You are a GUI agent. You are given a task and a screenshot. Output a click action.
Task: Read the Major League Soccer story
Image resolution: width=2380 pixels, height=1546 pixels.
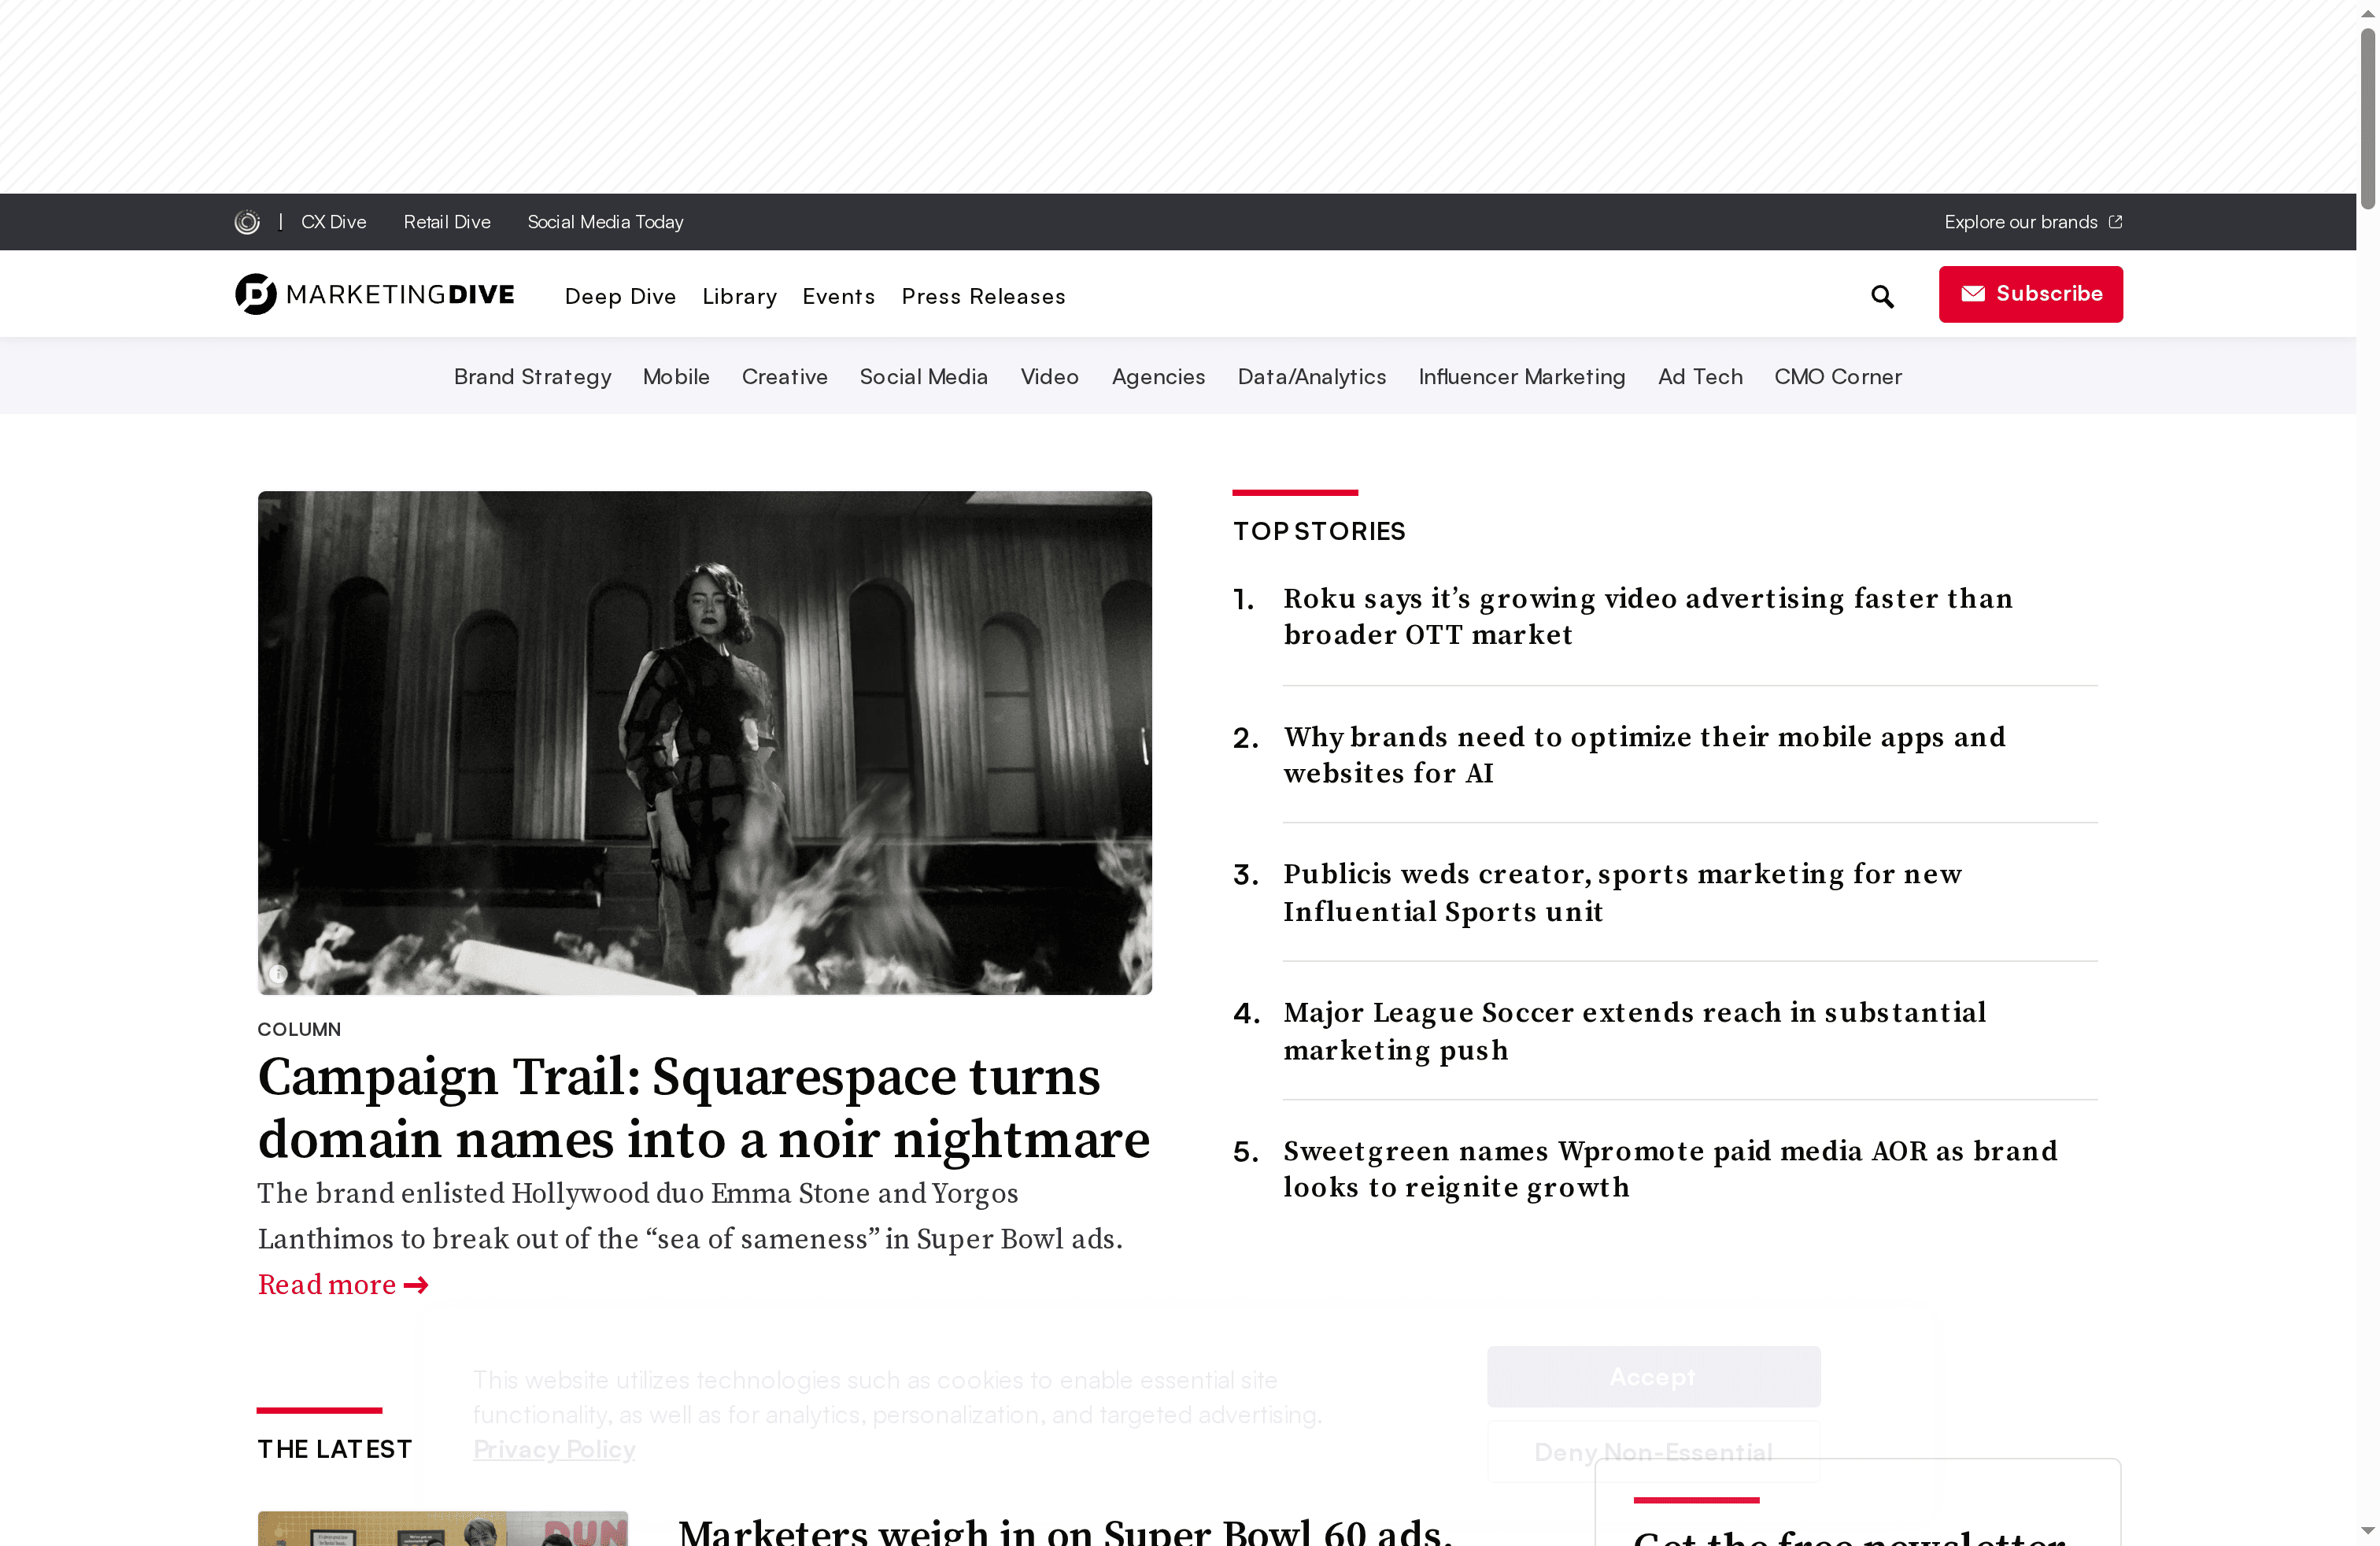pos(1634,1031)
